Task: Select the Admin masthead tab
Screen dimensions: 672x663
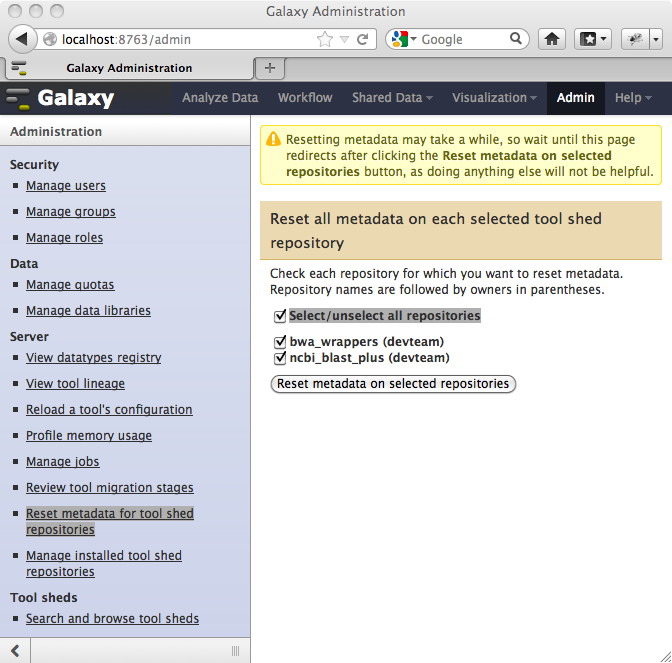Action: point(576,98)
